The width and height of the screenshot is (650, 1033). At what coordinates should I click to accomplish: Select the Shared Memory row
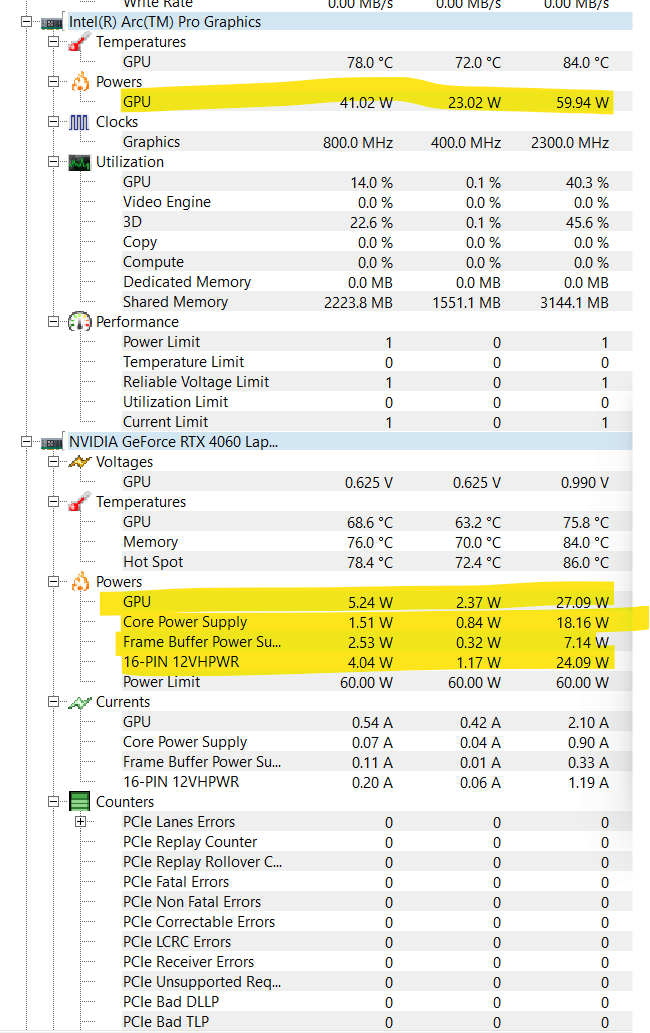(x=175, y=302)
